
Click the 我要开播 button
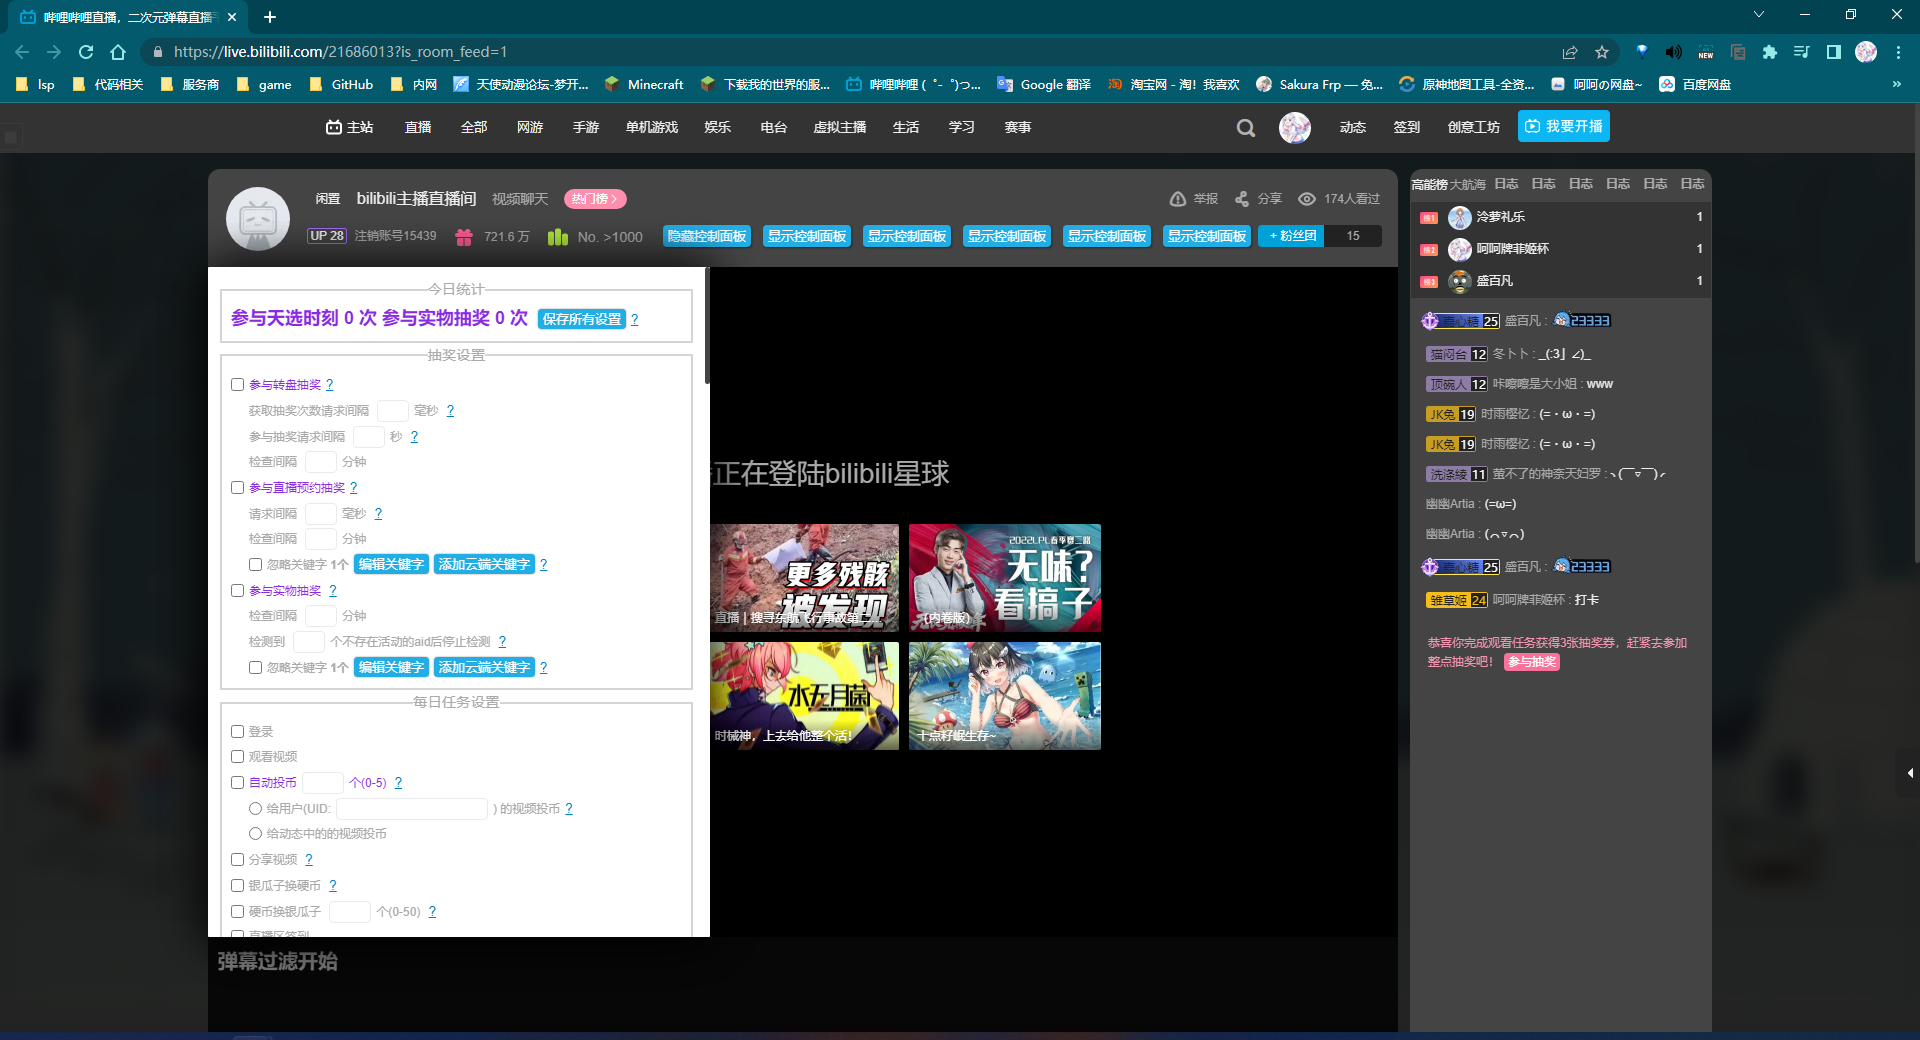(1564, 127)
